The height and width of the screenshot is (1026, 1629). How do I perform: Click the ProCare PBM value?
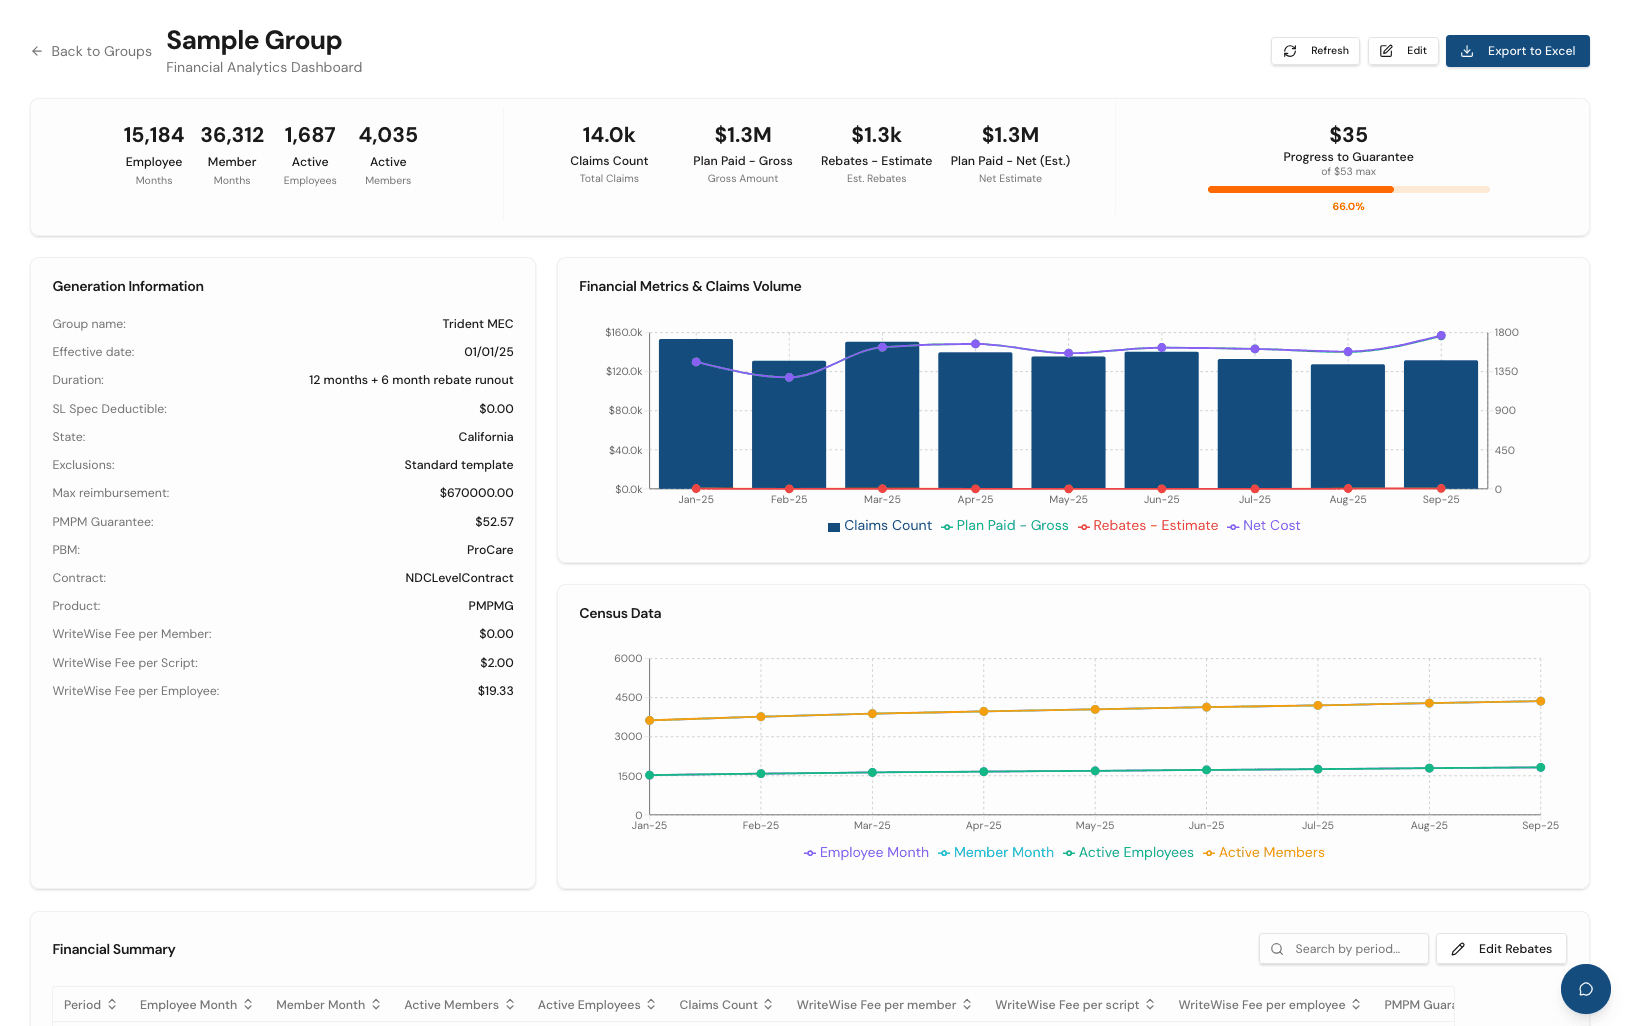click(490, 550)
